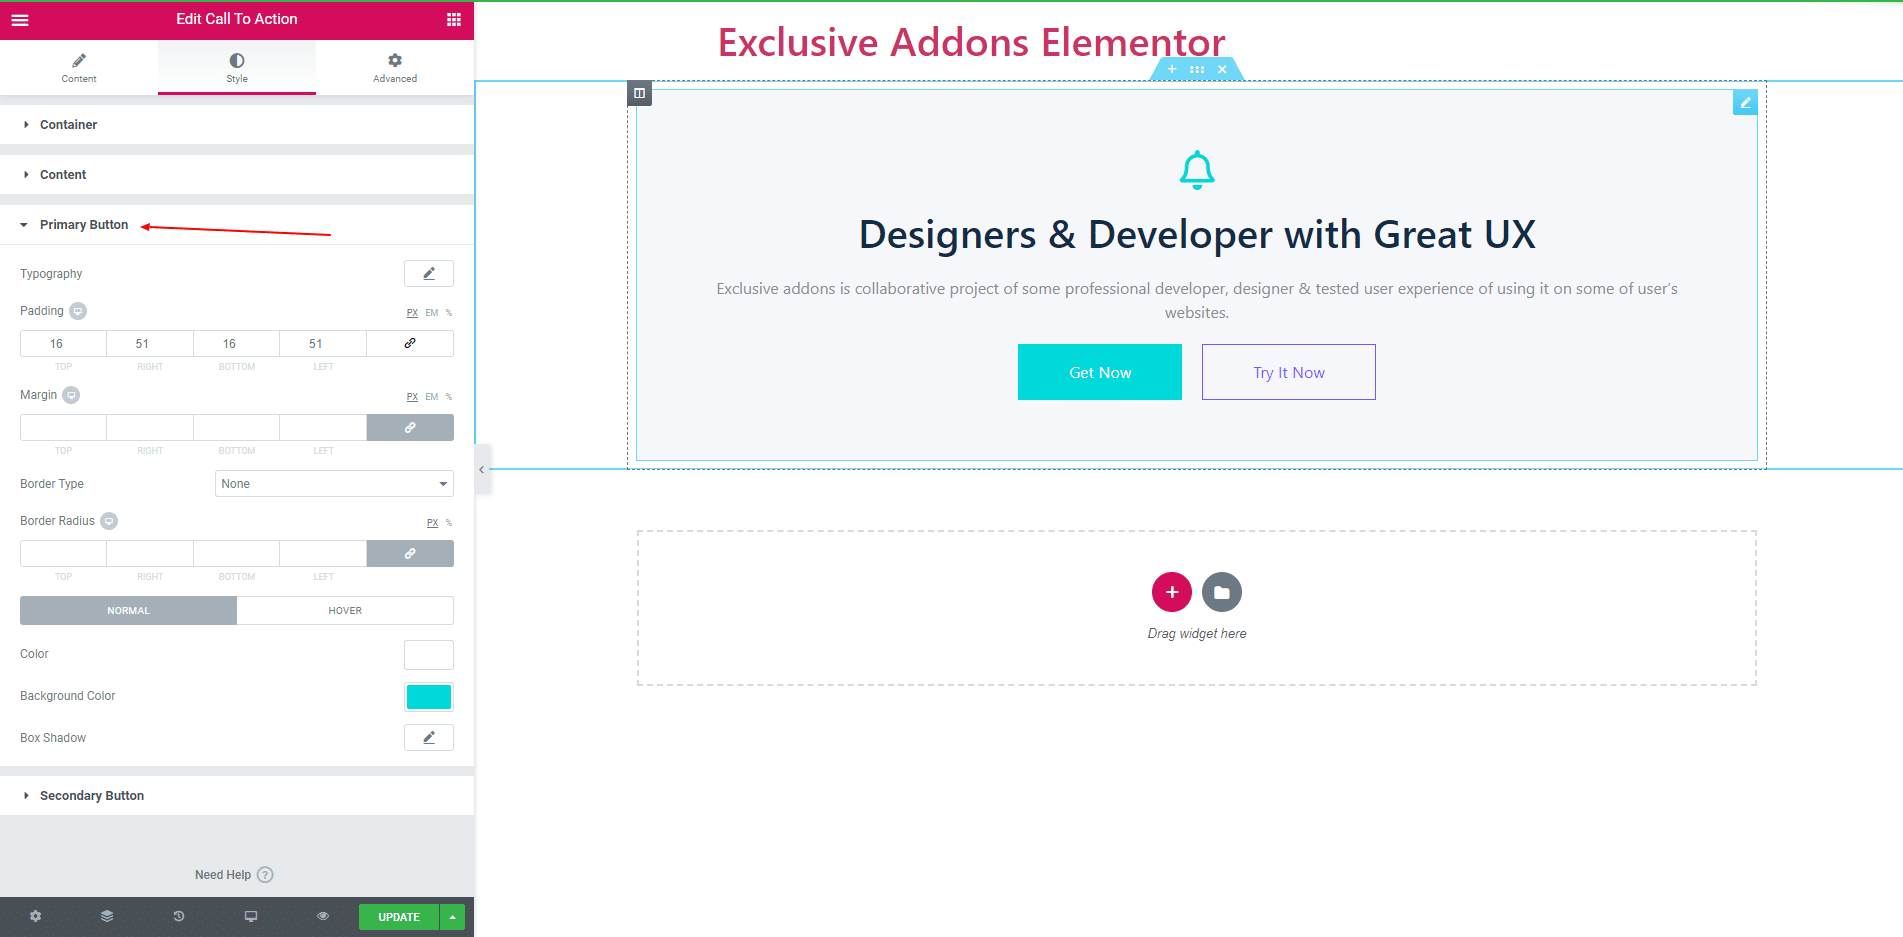Edit Typography with pencil icon

point(429,273)
